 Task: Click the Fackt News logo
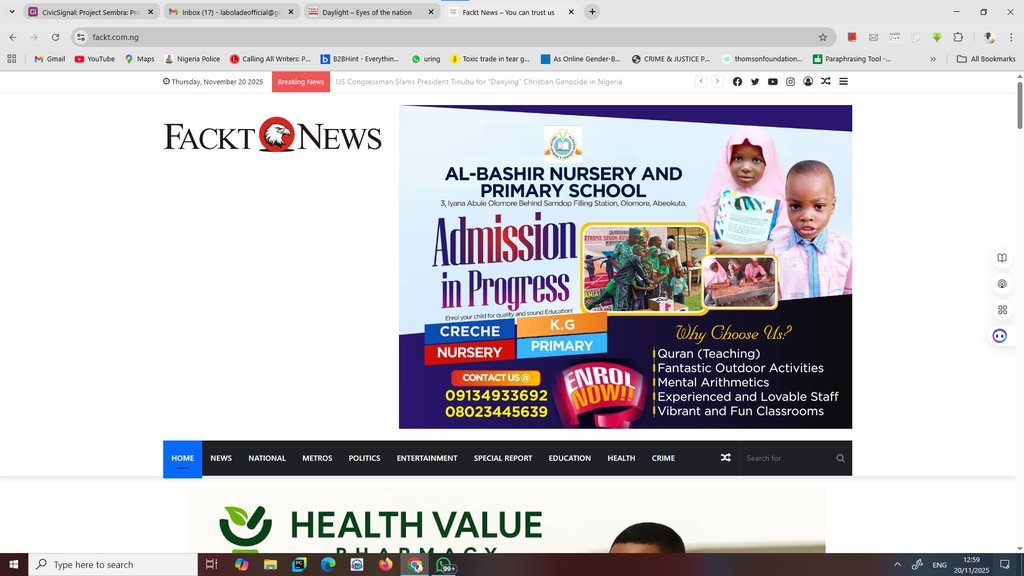(272, 135)
